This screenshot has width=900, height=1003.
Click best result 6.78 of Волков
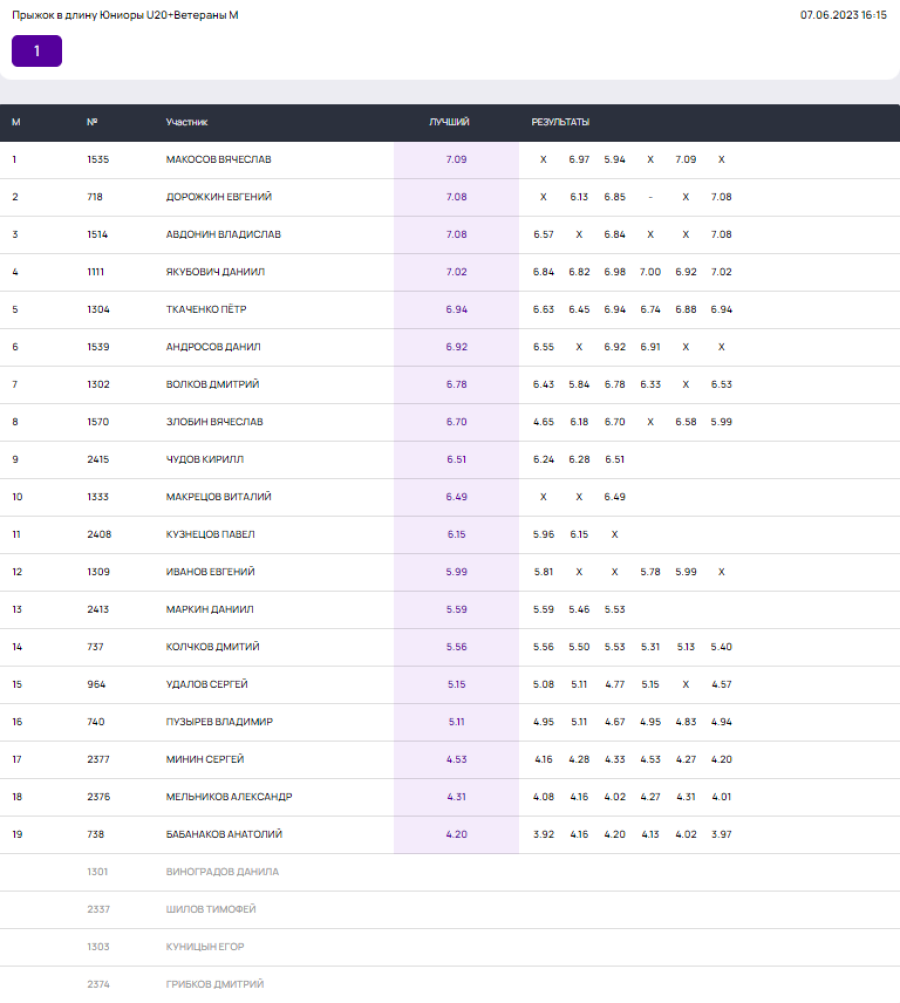pyautogui.click(x=456, y=384)
